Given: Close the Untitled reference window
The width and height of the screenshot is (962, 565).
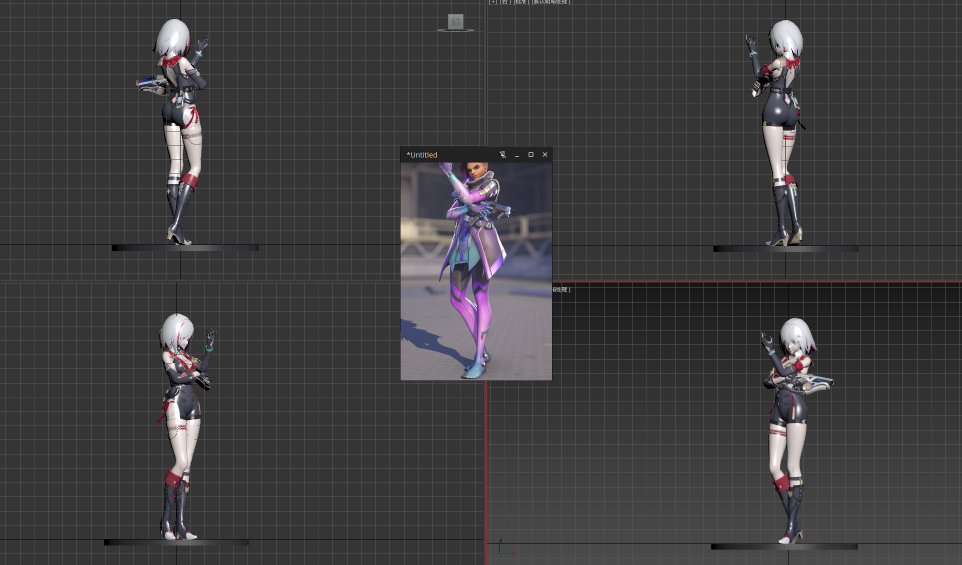Looking at the screenshot, I should (545, 155).
